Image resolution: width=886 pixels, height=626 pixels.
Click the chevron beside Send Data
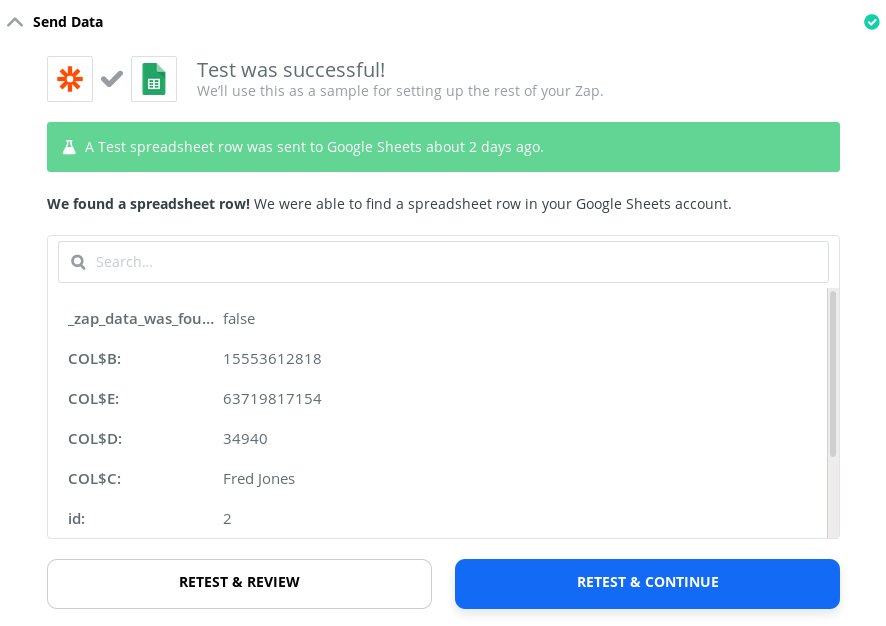(14, 20)
